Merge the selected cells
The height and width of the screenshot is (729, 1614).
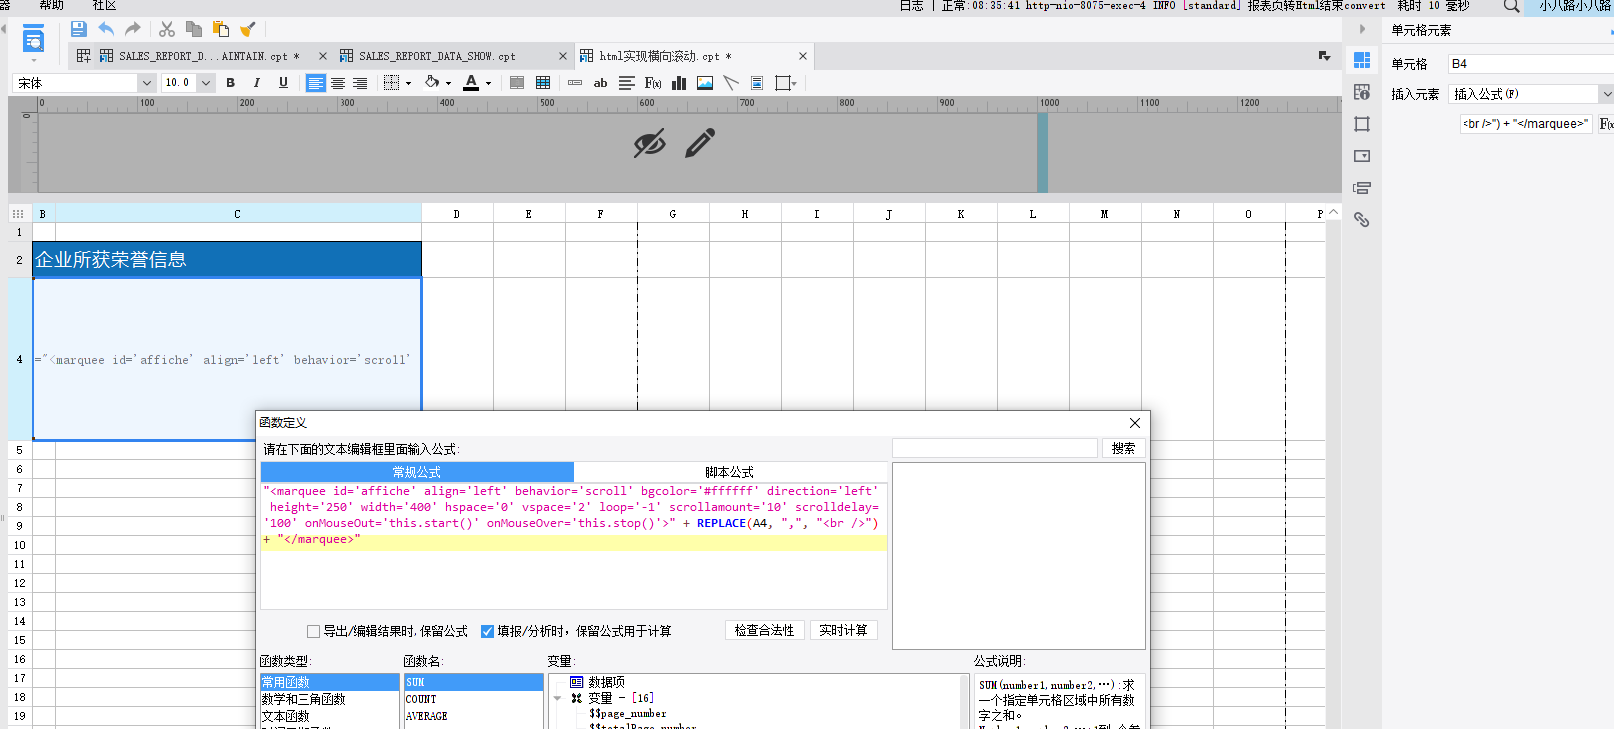pos(517,83)
